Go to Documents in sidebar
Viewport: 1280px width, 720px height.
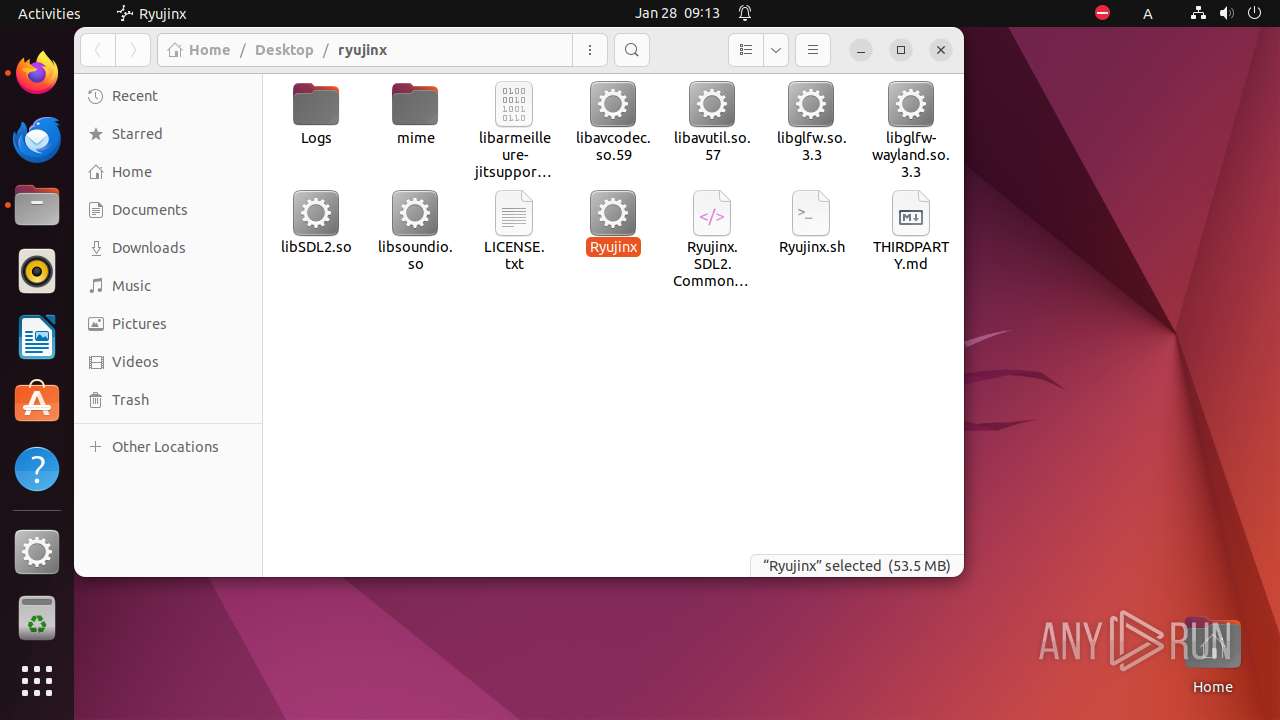tap(168, 210)
